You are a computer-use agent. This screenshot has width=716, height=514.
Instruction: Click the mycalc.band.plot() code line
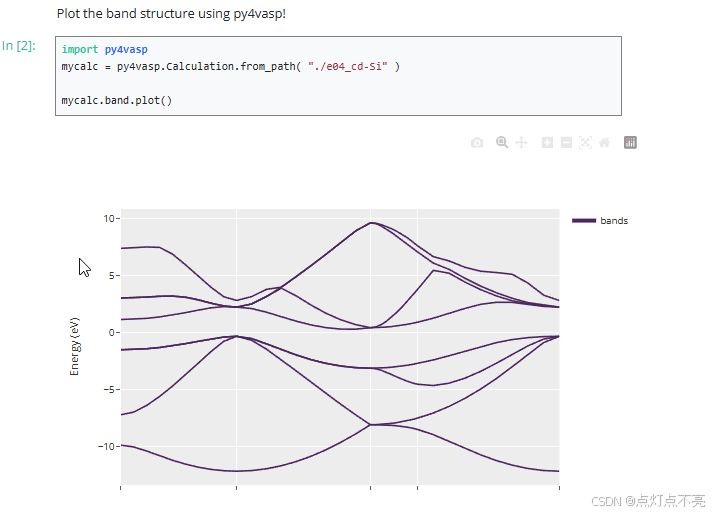click(116, 100)
